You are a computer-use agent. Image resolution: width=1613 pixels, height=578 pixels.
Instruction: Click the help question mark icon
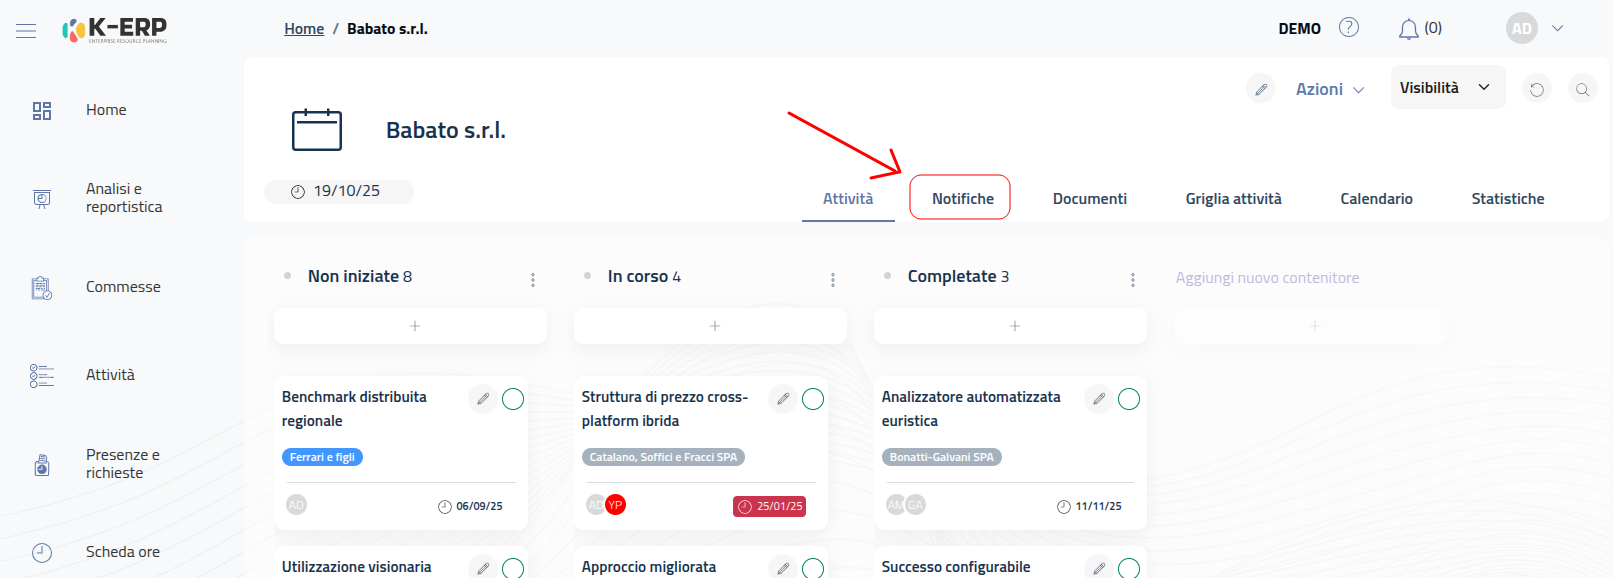[x=1349, y=28]
